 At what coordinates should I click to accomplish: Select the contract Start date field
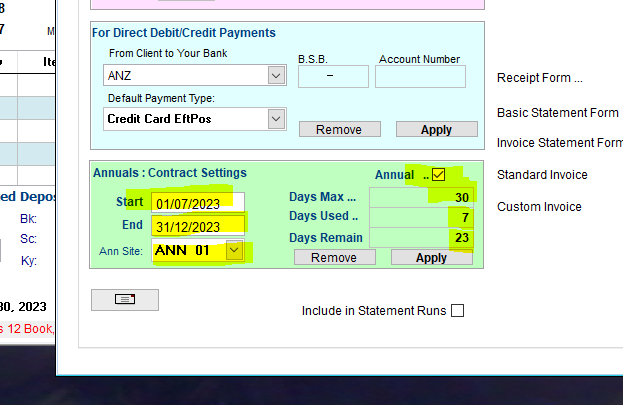[197, 202]
